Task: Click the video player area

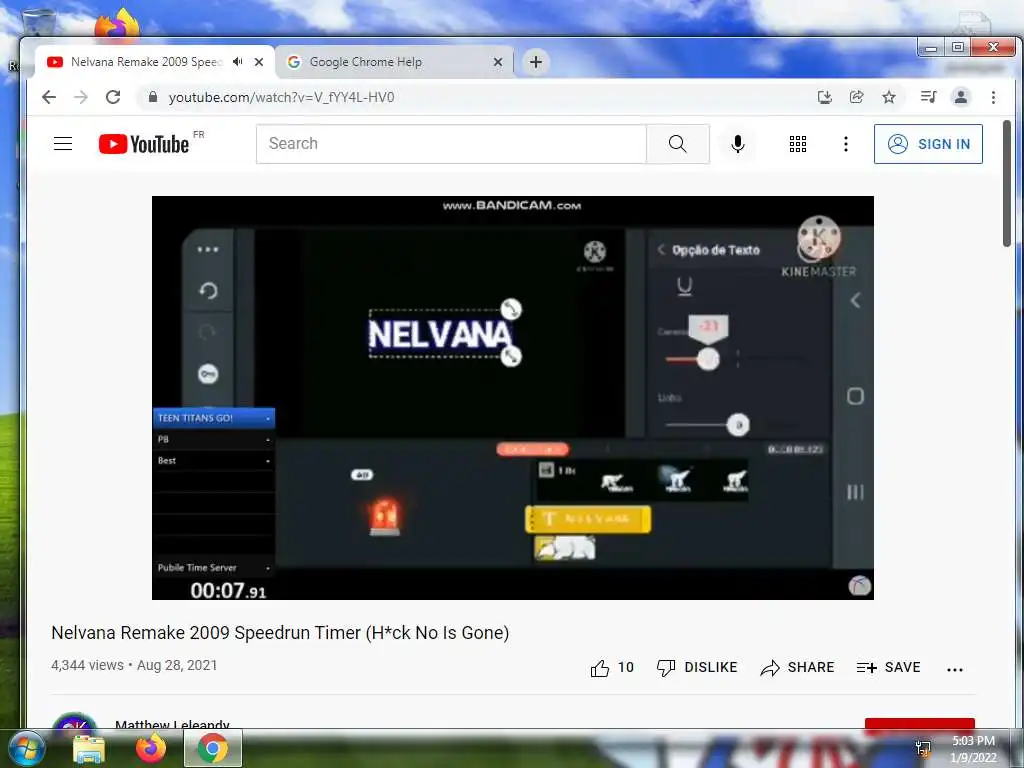Action: 513,398
